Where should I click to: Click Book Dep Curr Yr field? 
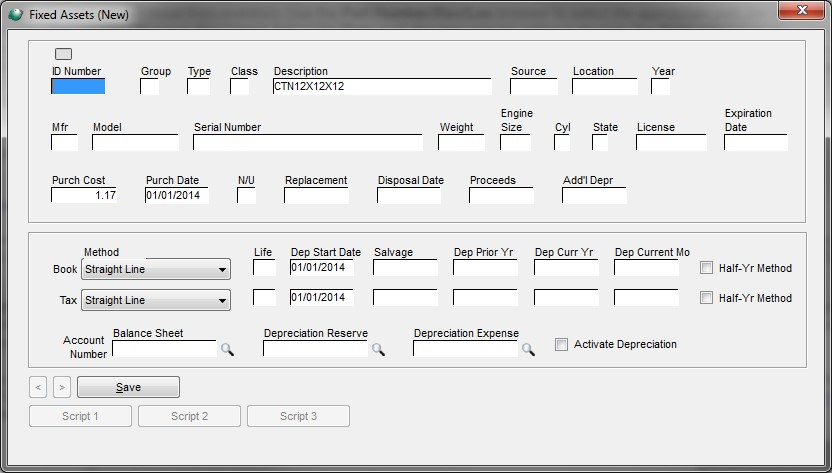click(566, 267)
